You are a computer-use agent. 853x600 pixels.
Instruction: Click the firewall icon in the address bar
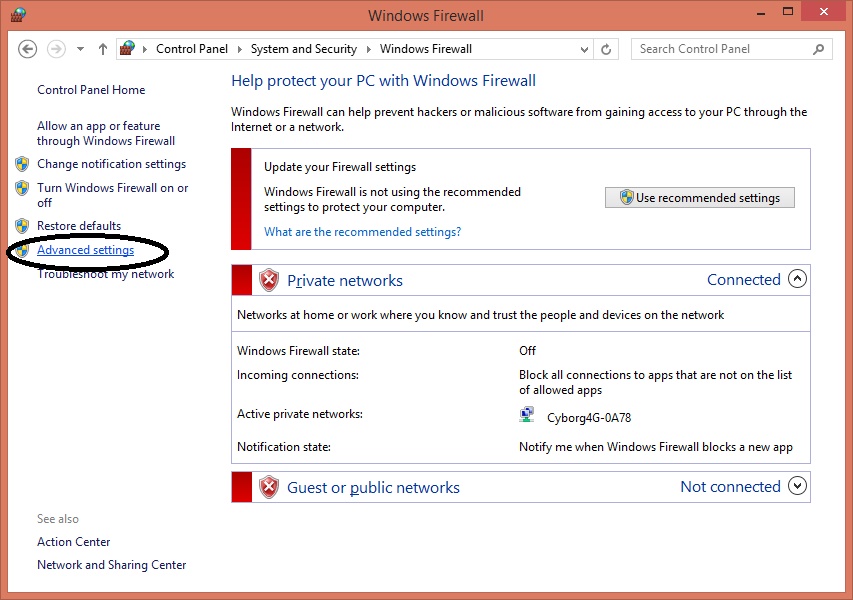coord(127,48)
